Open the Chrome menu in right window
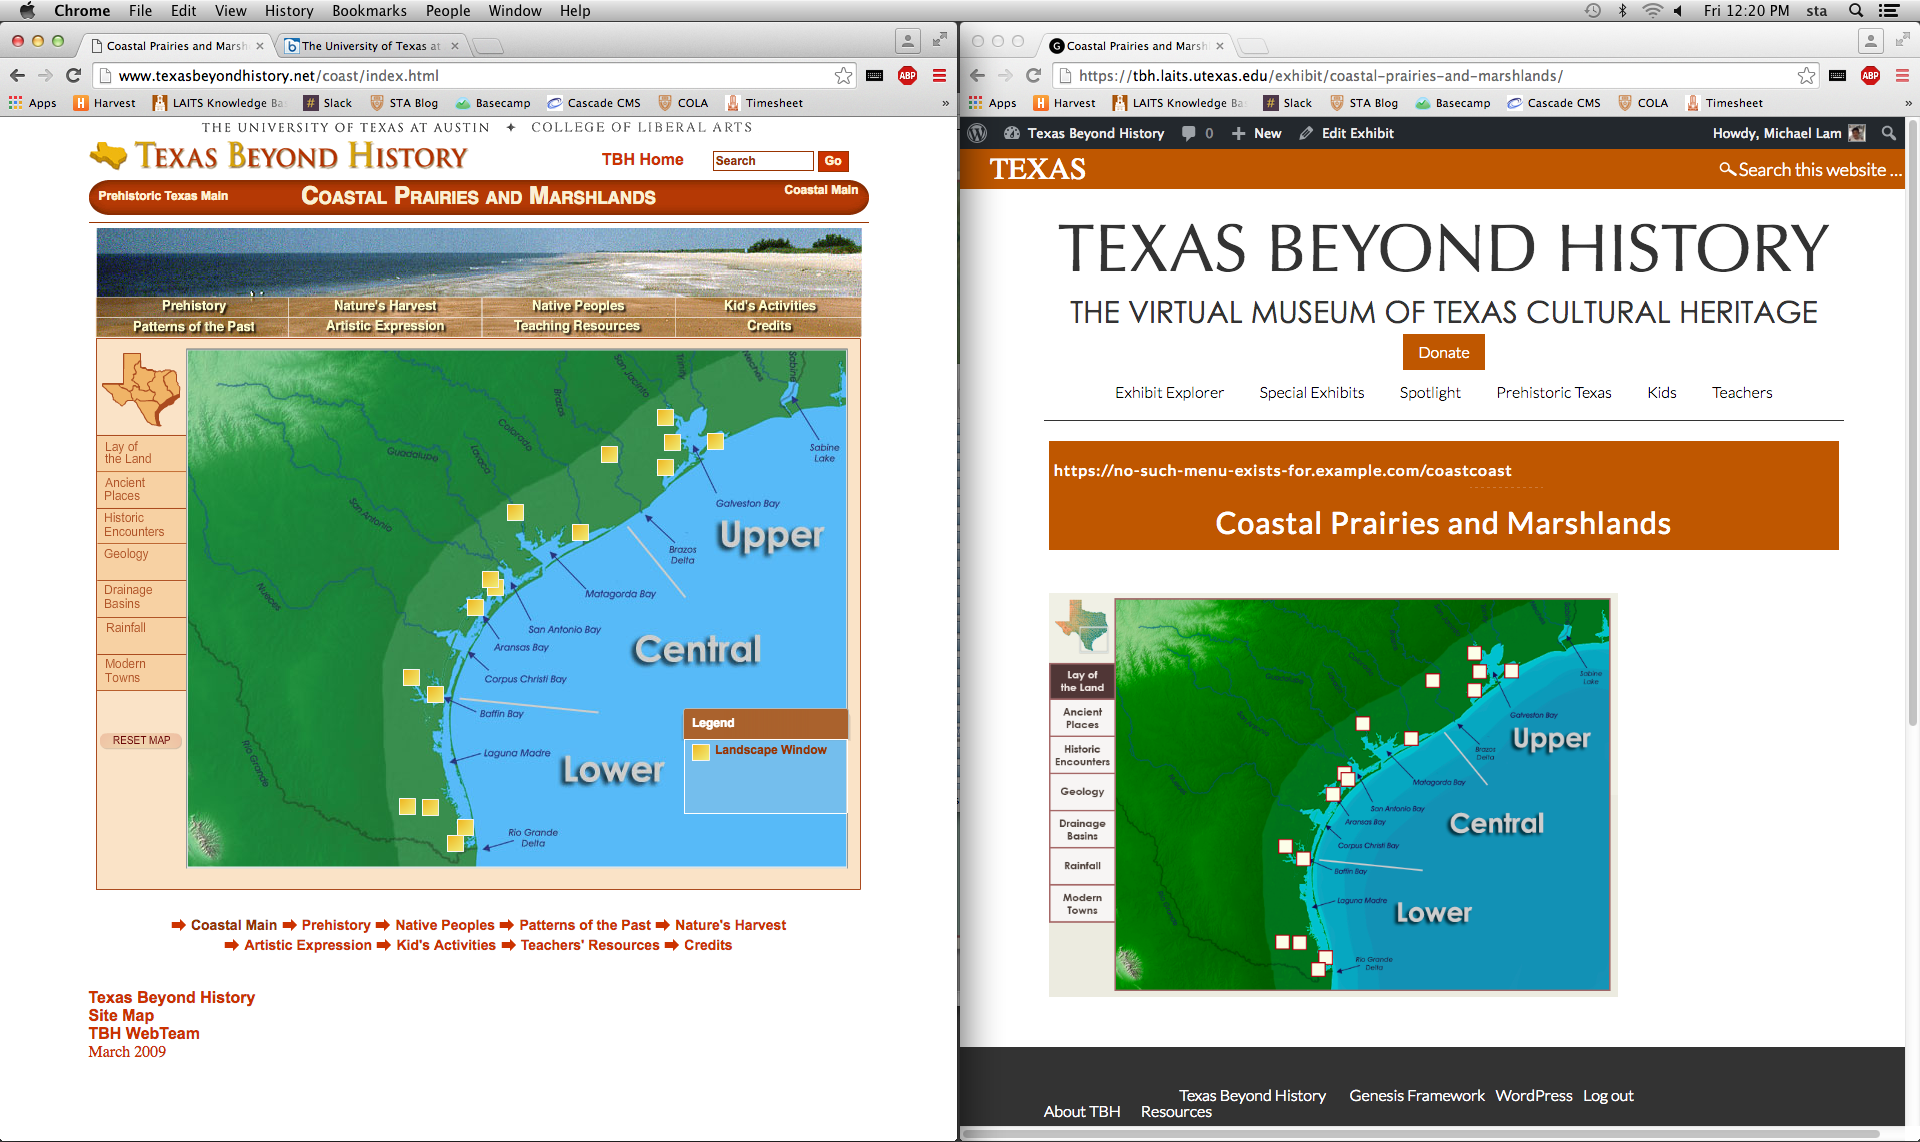Screen dimensions: 1920x1142 tap(1902, 75)
